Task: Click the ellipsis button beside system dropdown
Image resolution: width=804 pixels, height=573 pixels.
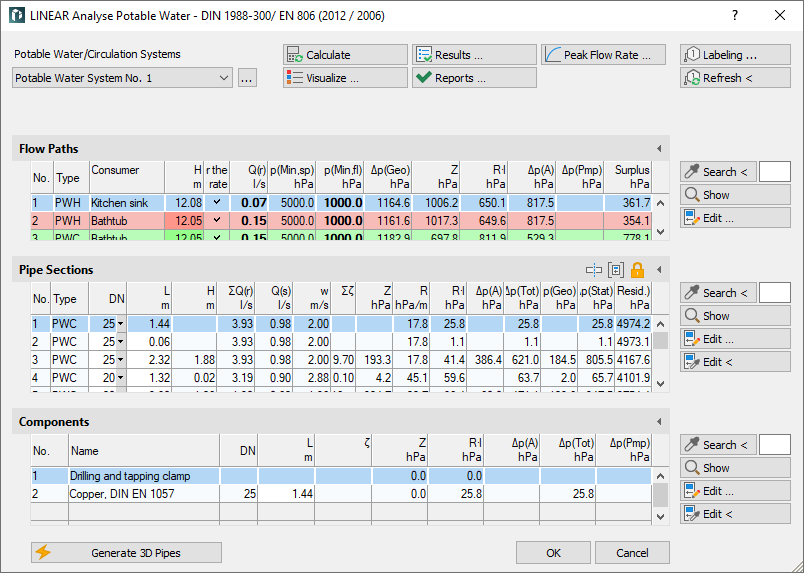Action: coord(248,78)
